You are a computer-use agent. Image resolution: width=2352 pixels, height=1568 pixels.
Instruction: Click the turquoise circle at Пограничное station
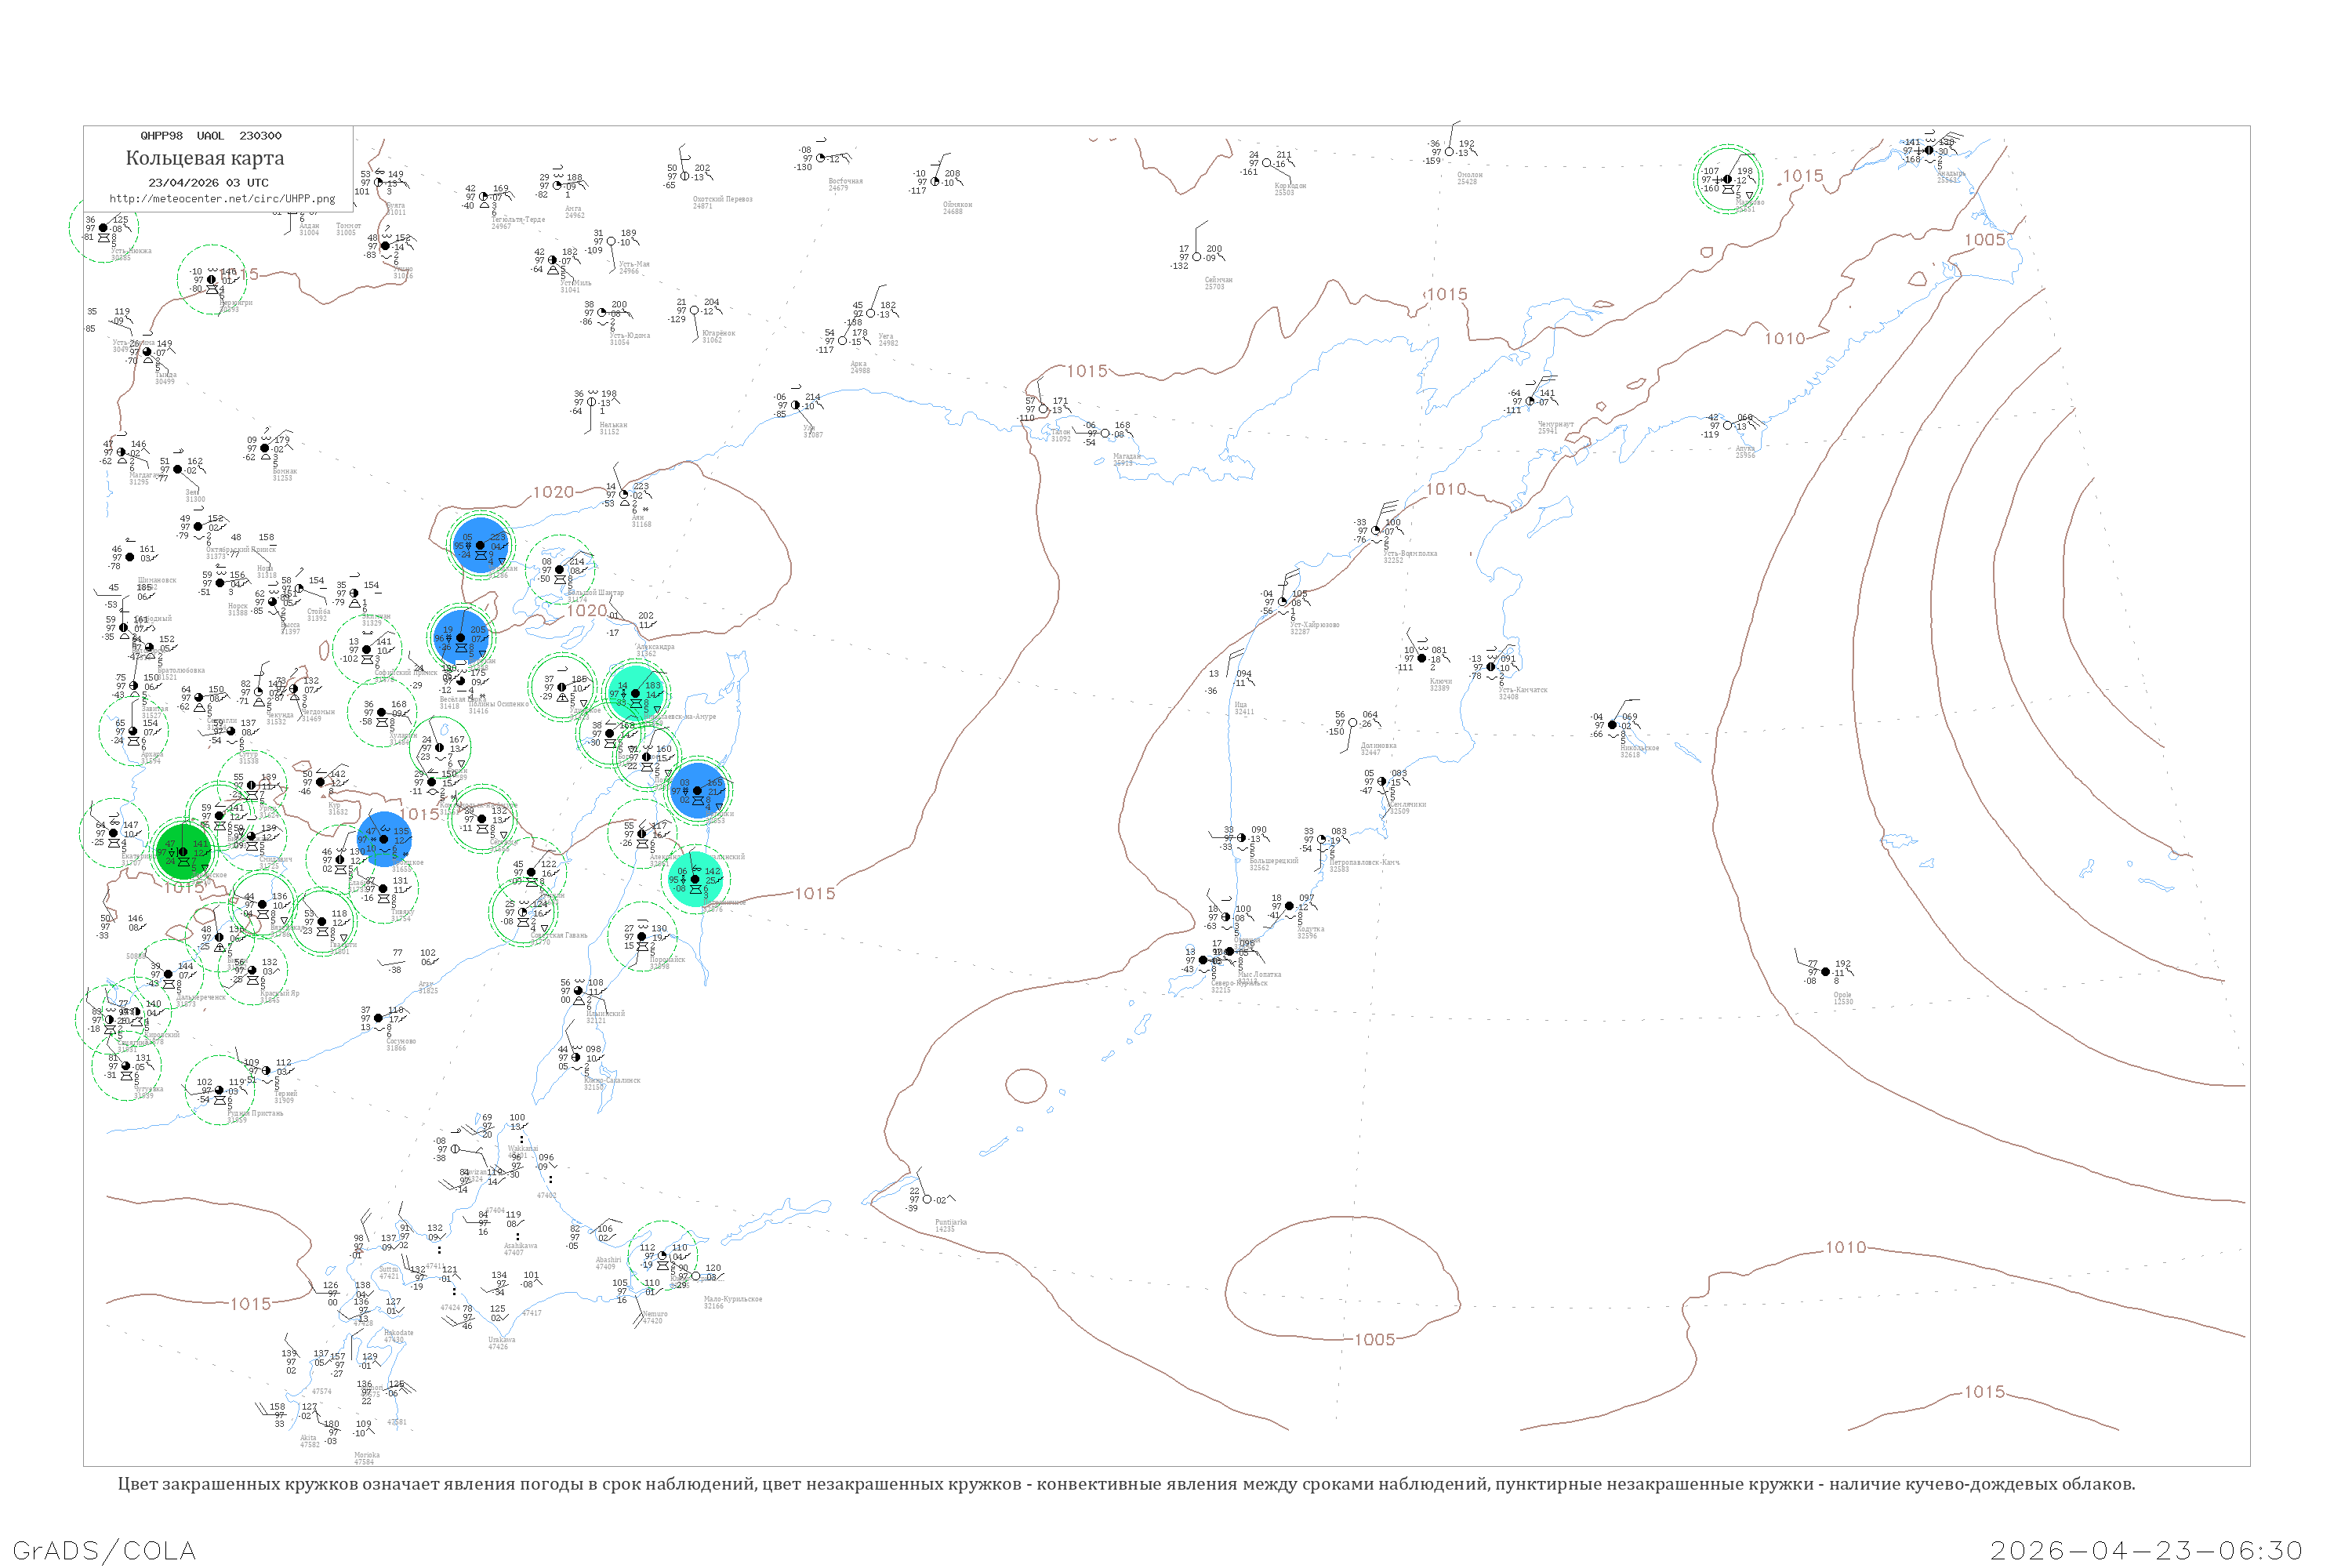coord(695,879)
